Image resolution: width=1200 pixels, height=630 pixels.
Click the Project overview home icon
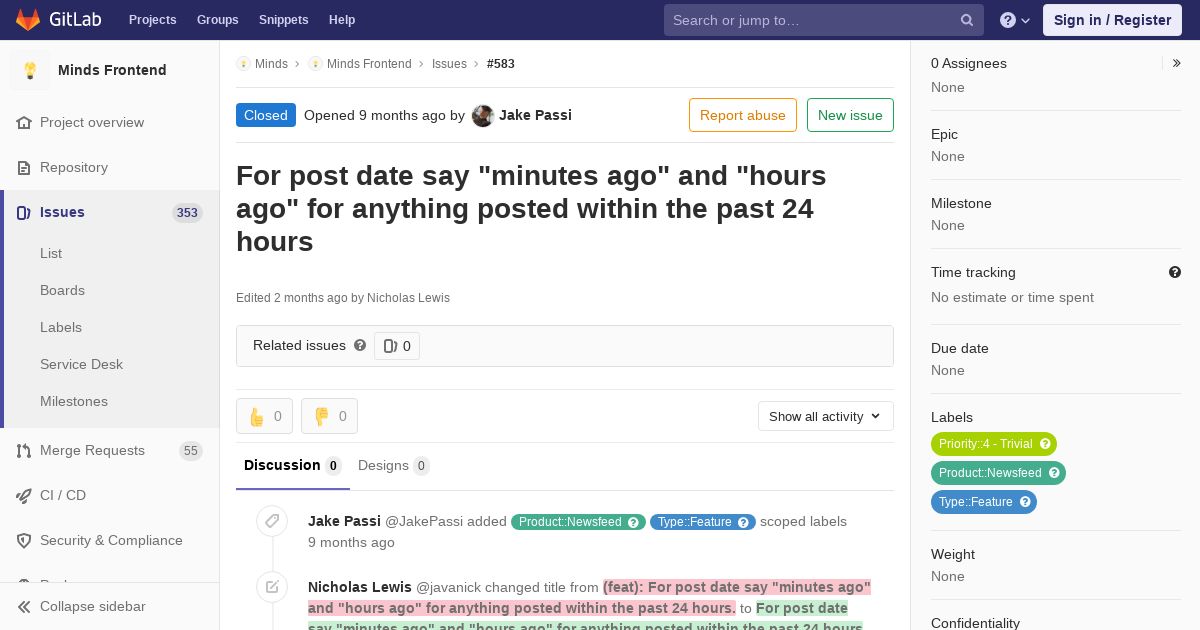pos(24,122)
